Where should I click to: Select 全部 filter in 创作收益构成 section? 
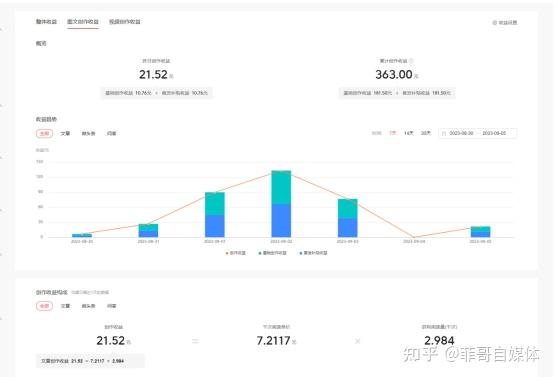coord(45,306)
